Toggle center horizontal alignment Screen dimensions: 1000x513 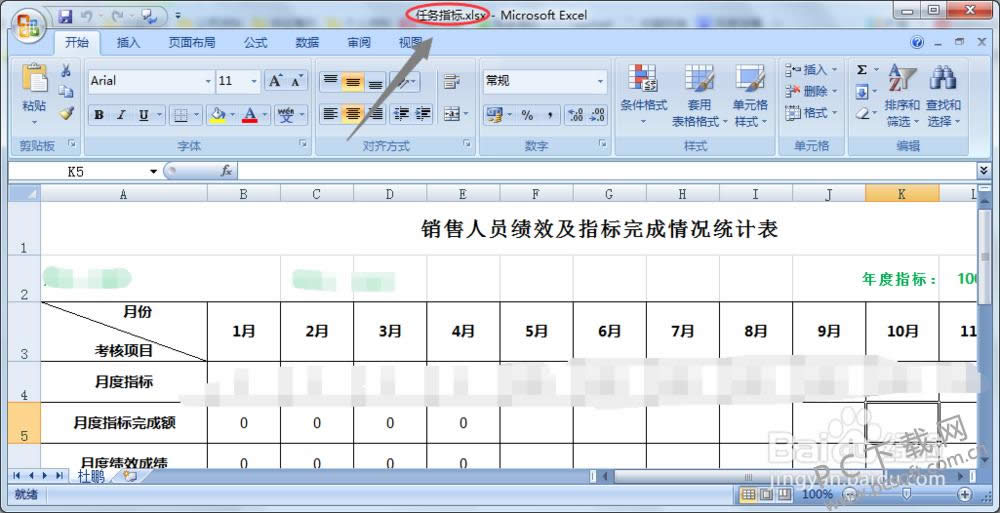point(352,115)
